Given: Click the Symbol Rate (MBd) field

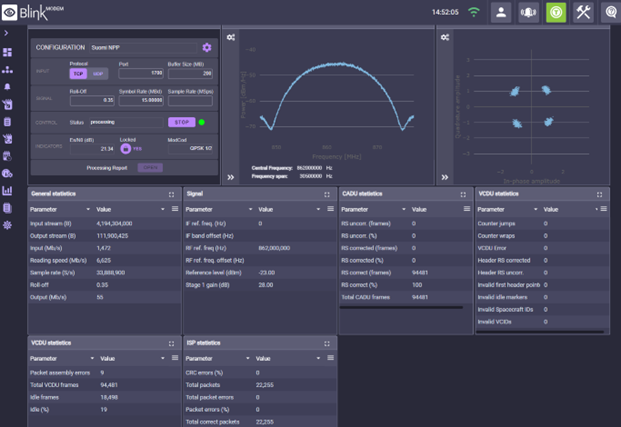Looking at the screenshot, I should coord(141,101).
